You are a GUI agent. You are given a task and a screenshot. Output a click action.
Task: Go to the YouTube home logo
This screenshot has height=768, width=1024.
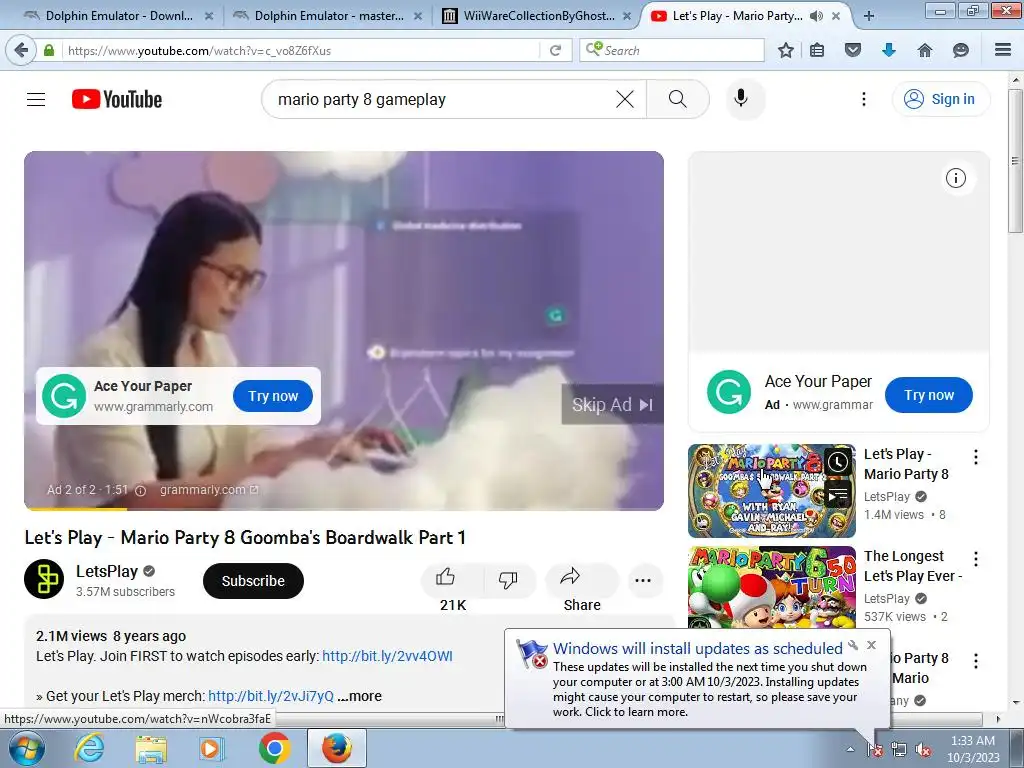(117, 99)
